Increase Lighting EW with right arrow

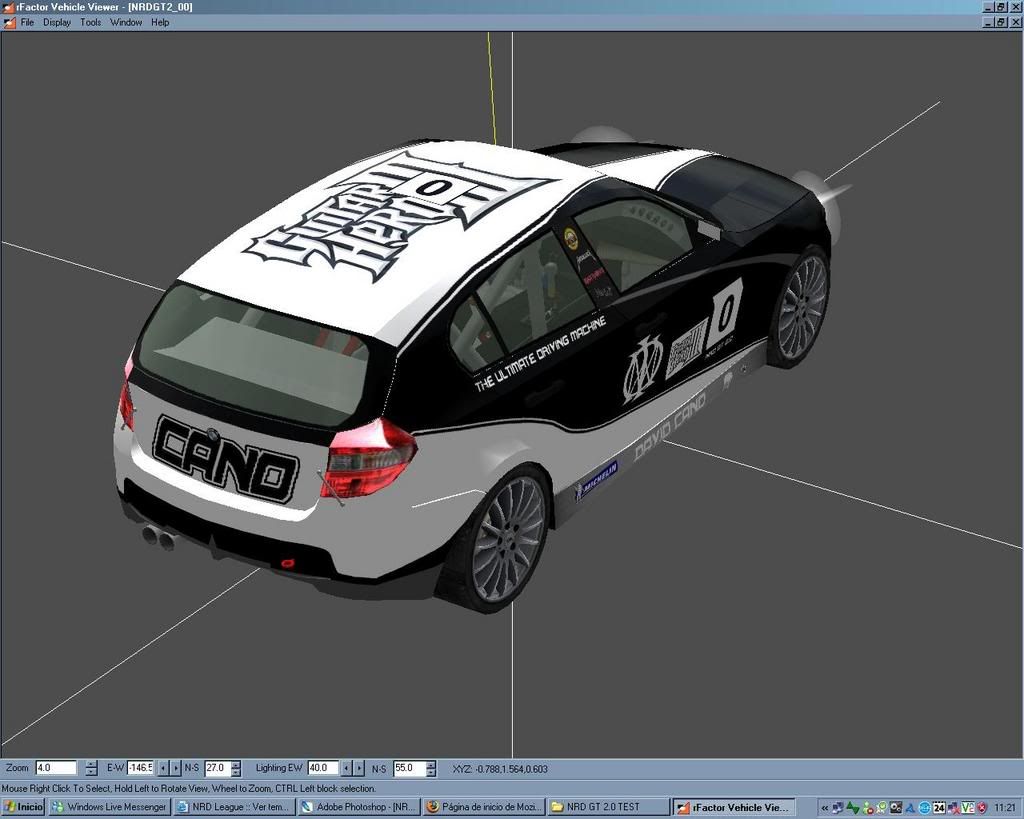coord(360,768)
